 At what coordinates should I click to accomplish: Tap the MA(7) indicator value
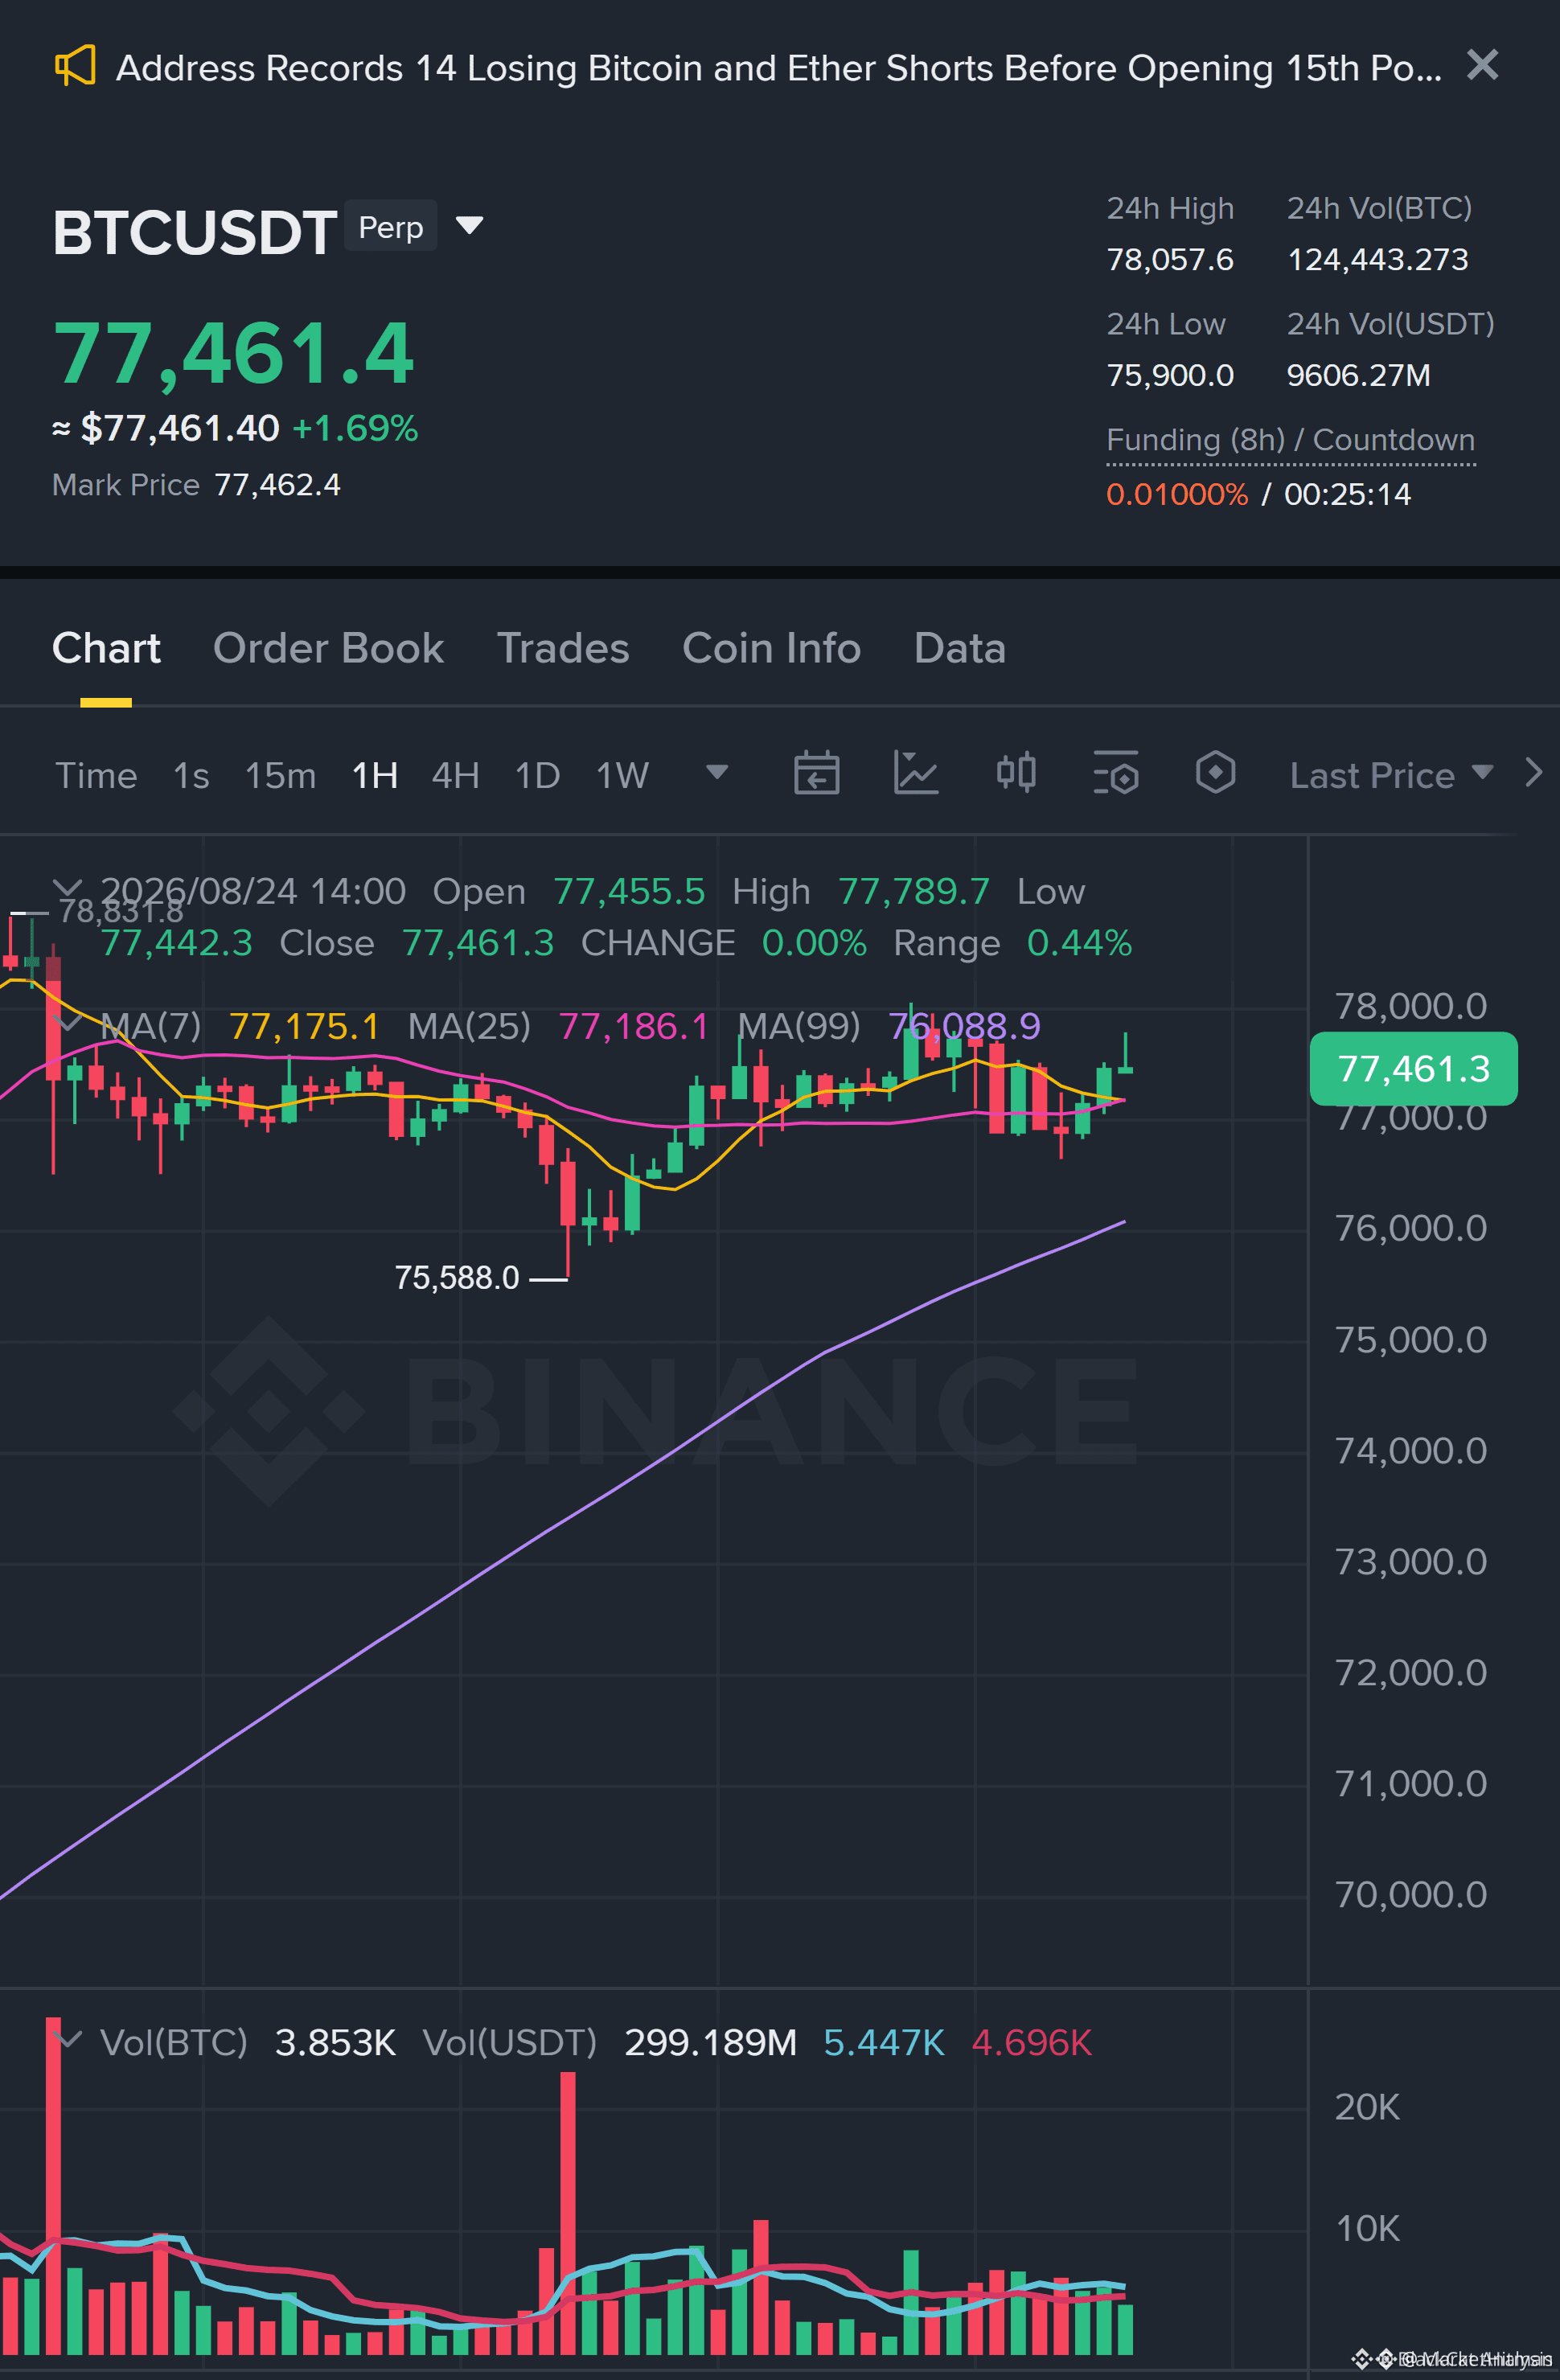(304, 1026)
